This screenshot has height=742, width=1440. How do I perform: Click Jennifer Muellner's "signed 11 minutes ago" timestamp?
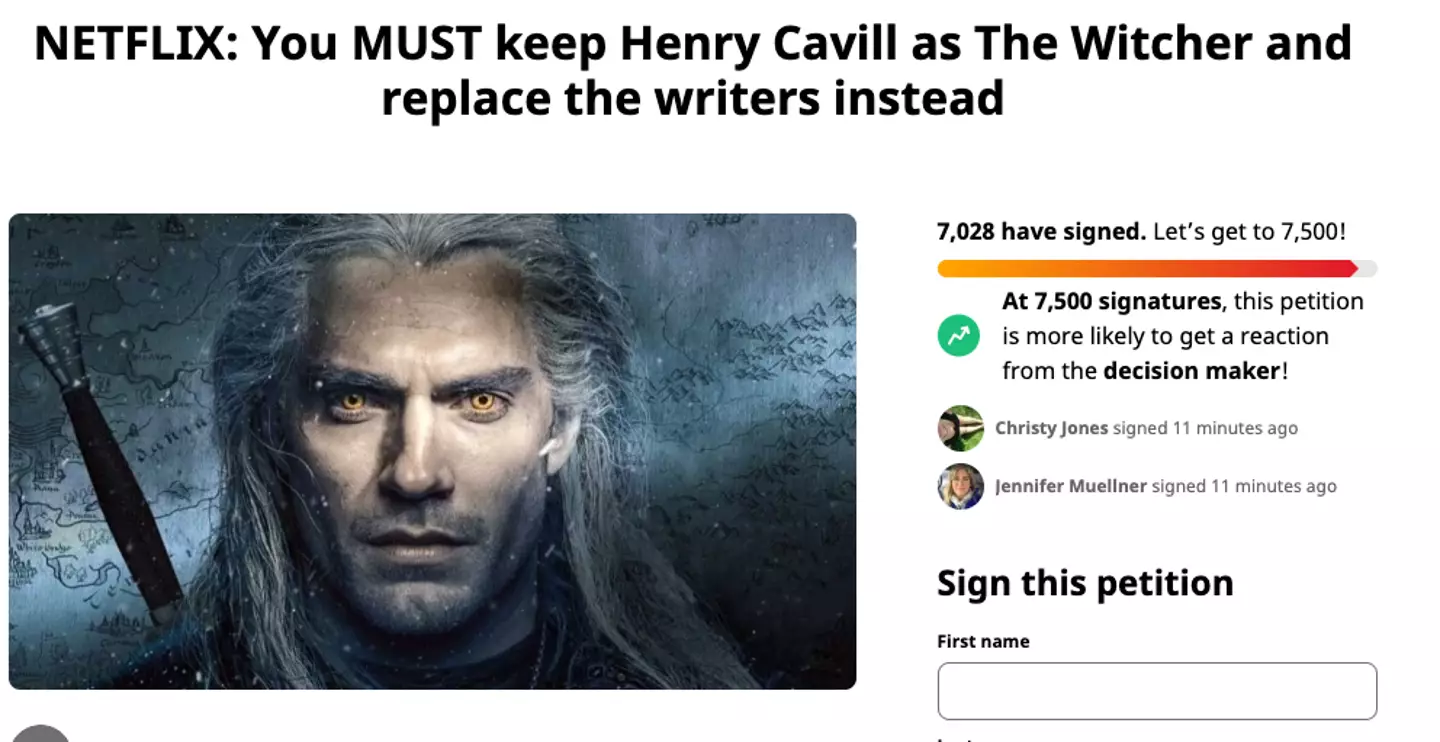tap(1244, 486)
